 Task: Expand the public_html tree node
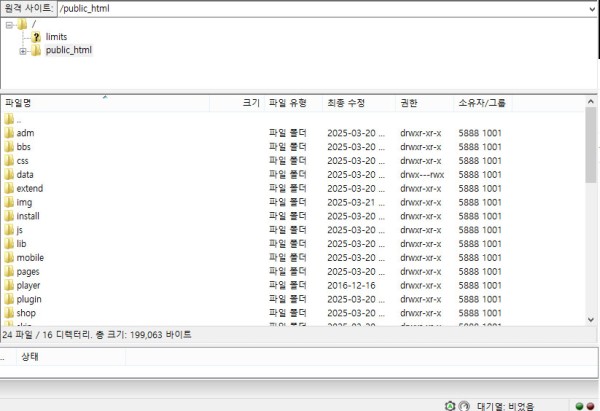point(23,50)
